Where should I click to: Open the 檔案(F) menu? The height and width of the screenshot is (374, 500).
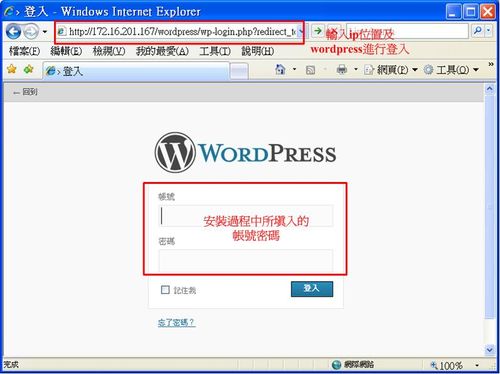pyautogui.click(x=24, y=51)
